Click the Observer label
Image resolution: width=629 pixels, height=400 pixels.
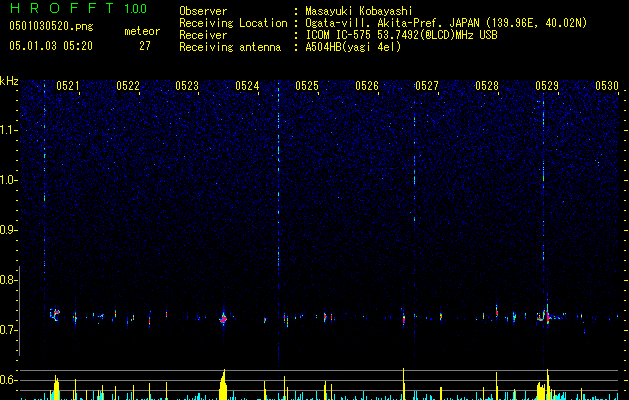203,11
